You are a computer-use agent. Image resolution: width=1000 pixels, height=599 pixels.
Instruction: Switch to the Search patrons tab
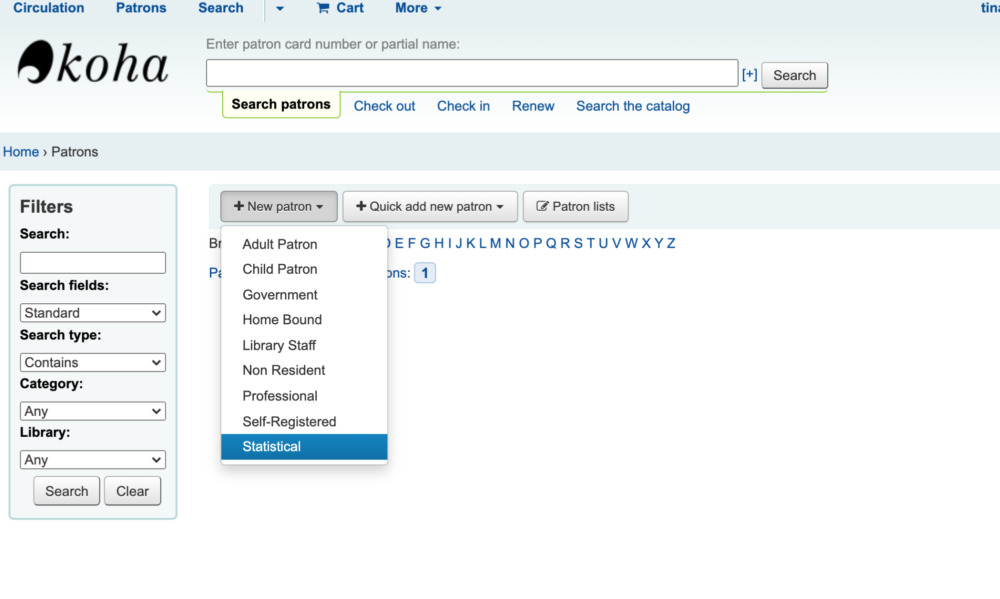coord(281,104)
